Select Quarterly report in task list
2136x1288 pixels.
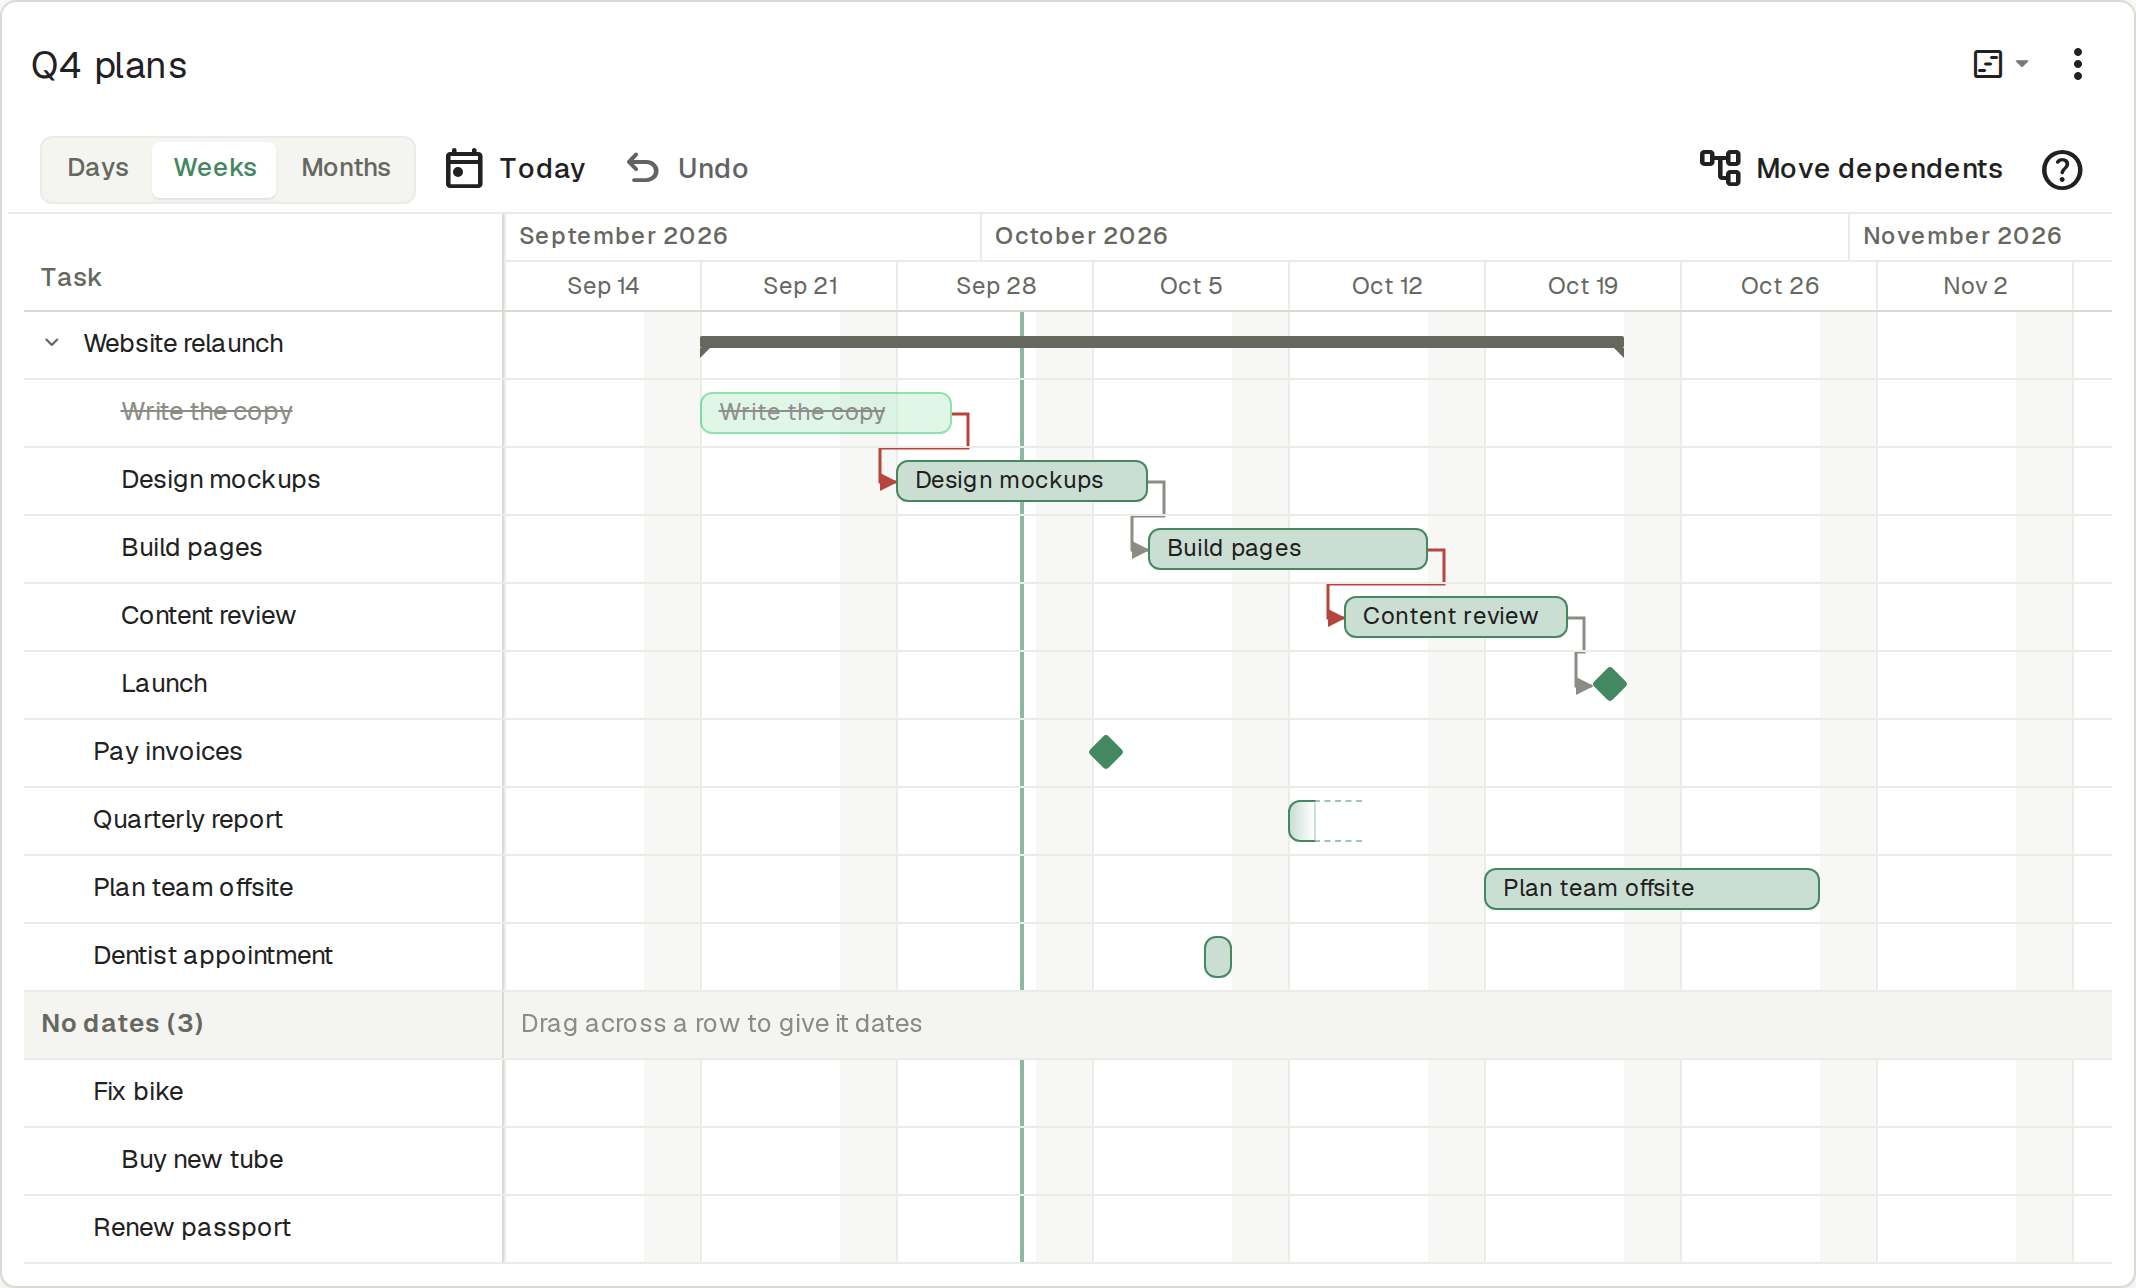click(188, 819)
